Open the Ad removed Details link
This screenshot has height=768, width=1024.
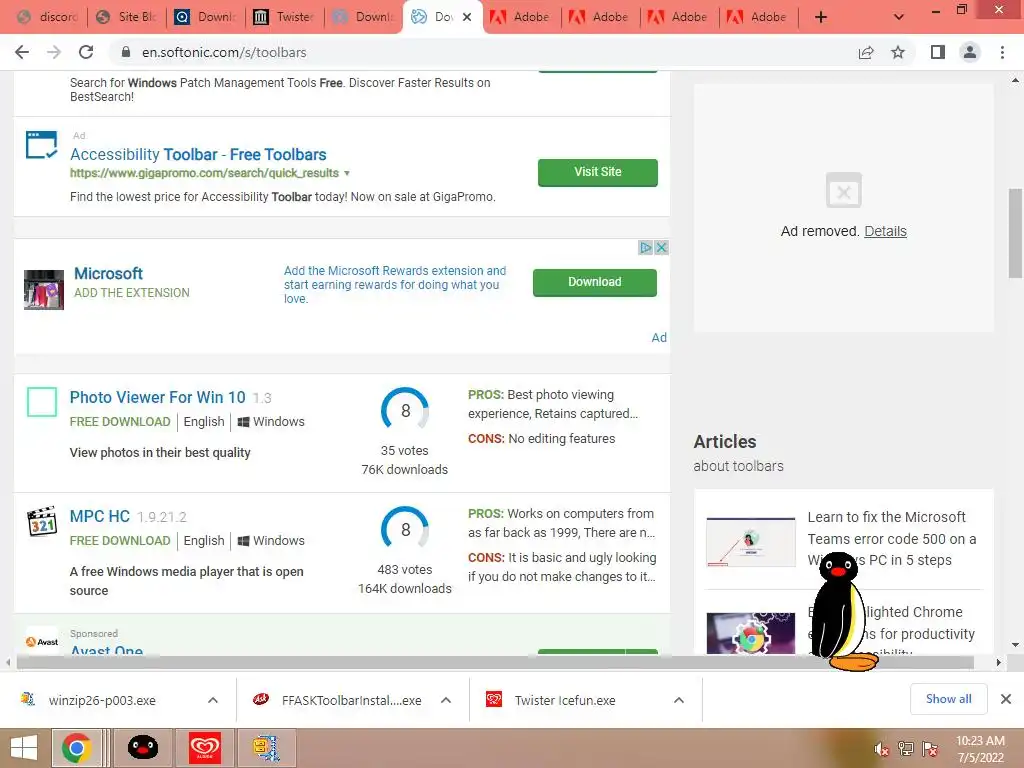coord(885,231)
